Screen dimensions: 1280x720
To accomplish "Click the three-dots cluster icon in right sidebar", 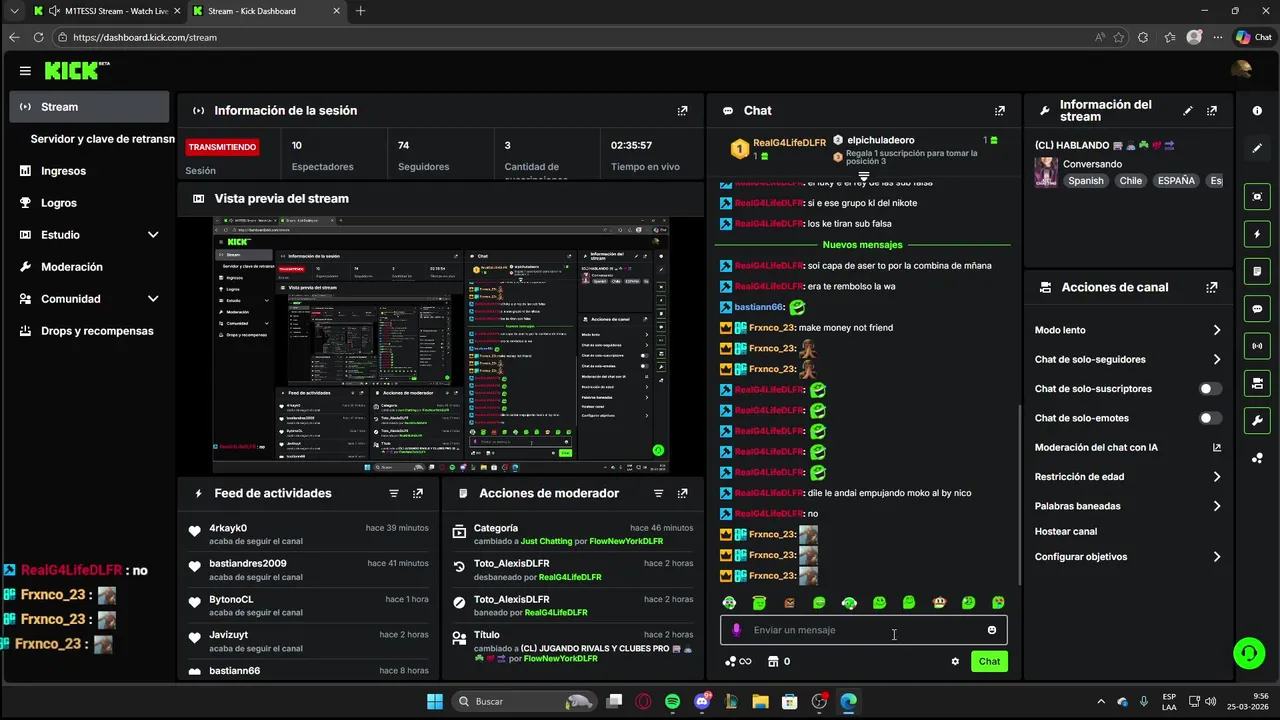I will [1257, 458].
